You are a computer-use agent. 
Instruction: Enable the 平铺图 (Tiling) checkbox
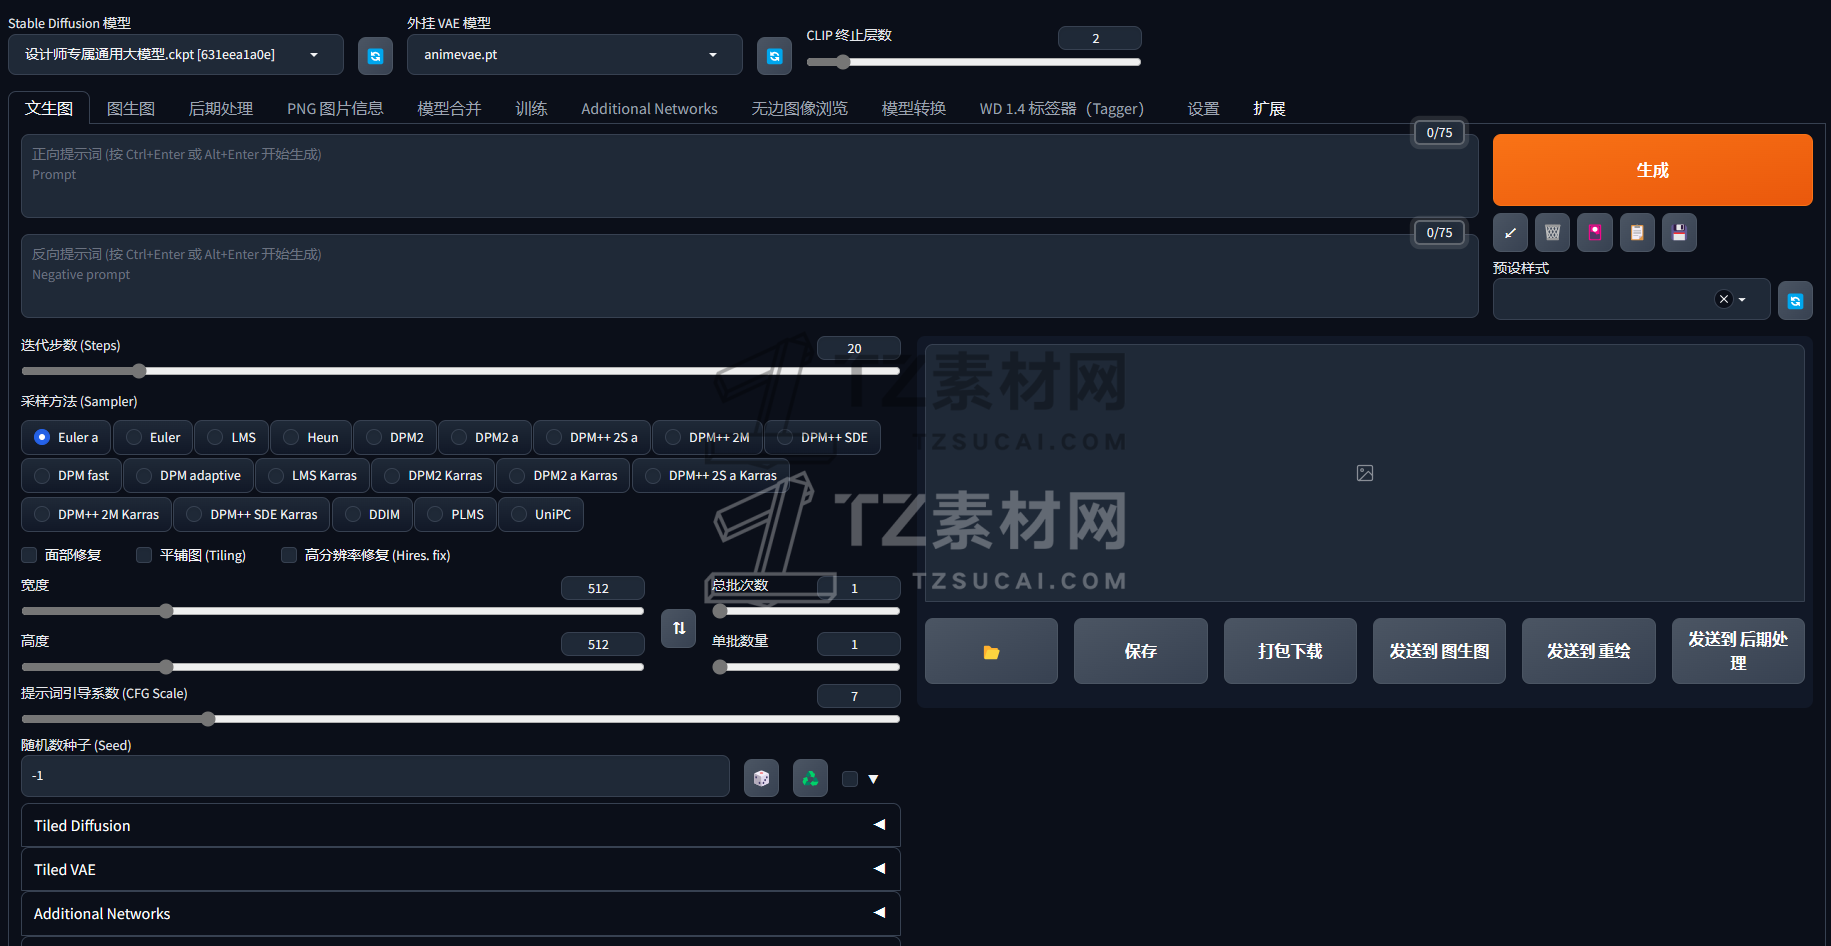144,555
